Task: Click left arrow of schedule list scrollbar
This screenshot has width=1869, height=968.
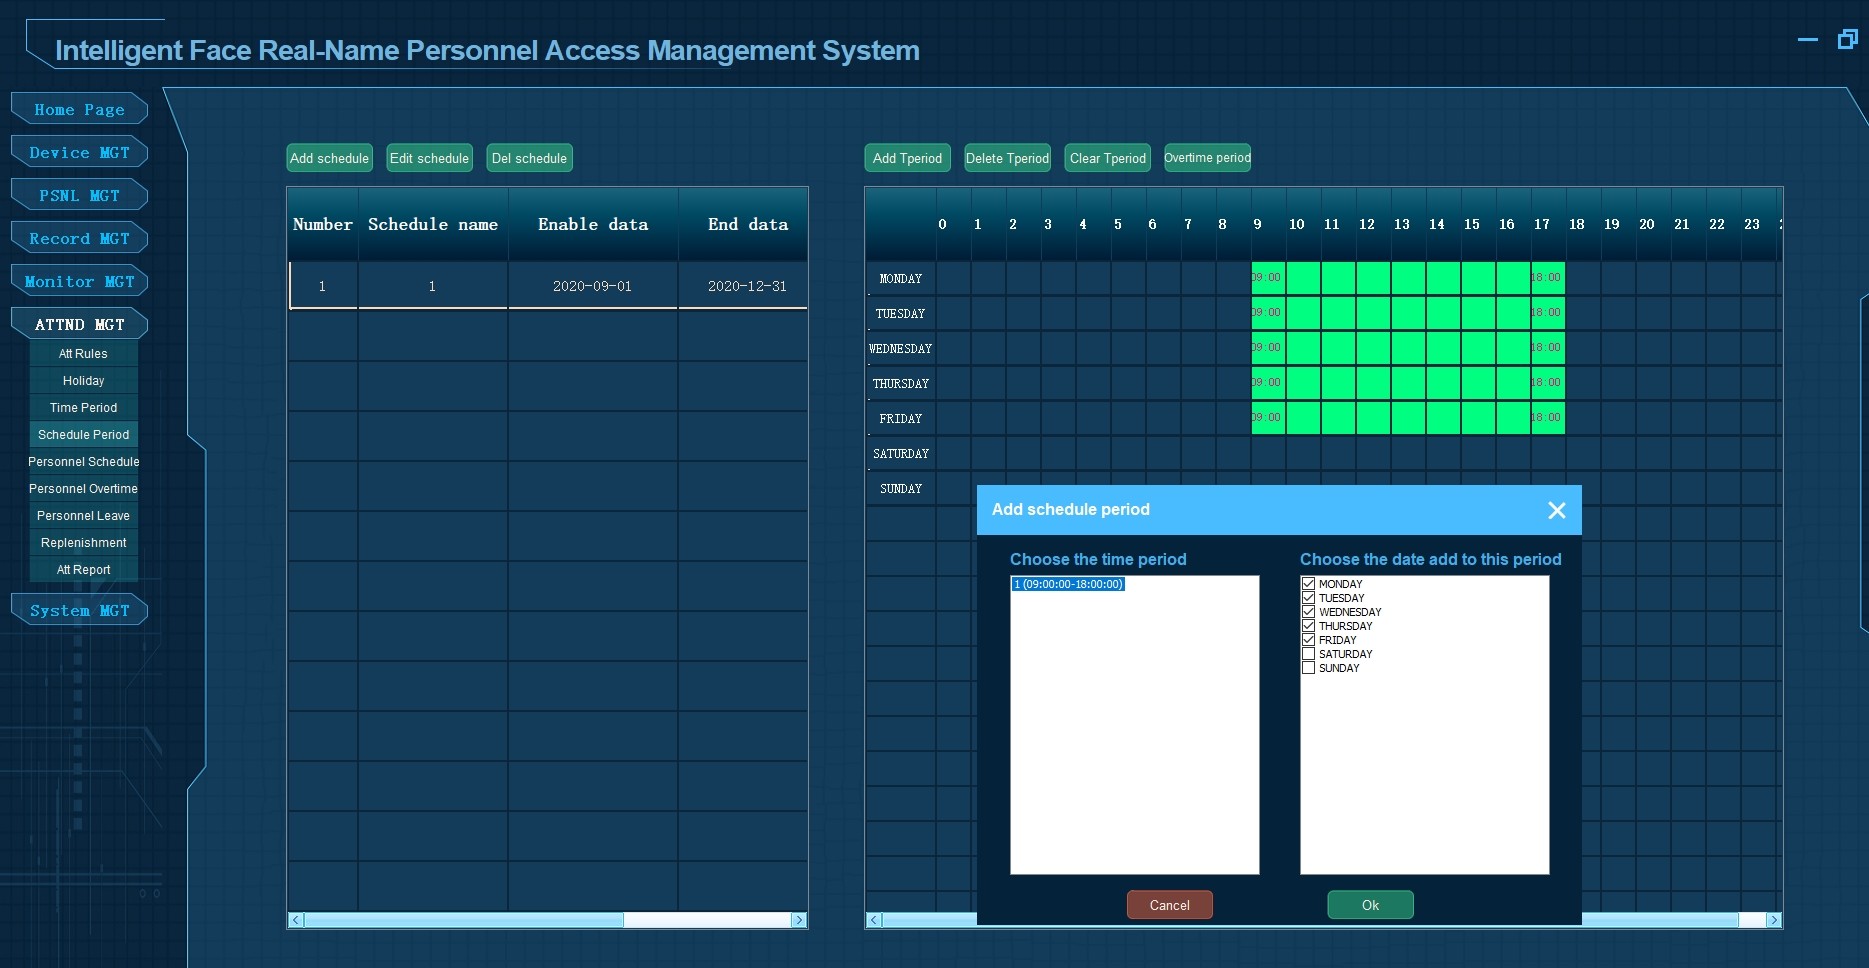Action: coord(296,920)
